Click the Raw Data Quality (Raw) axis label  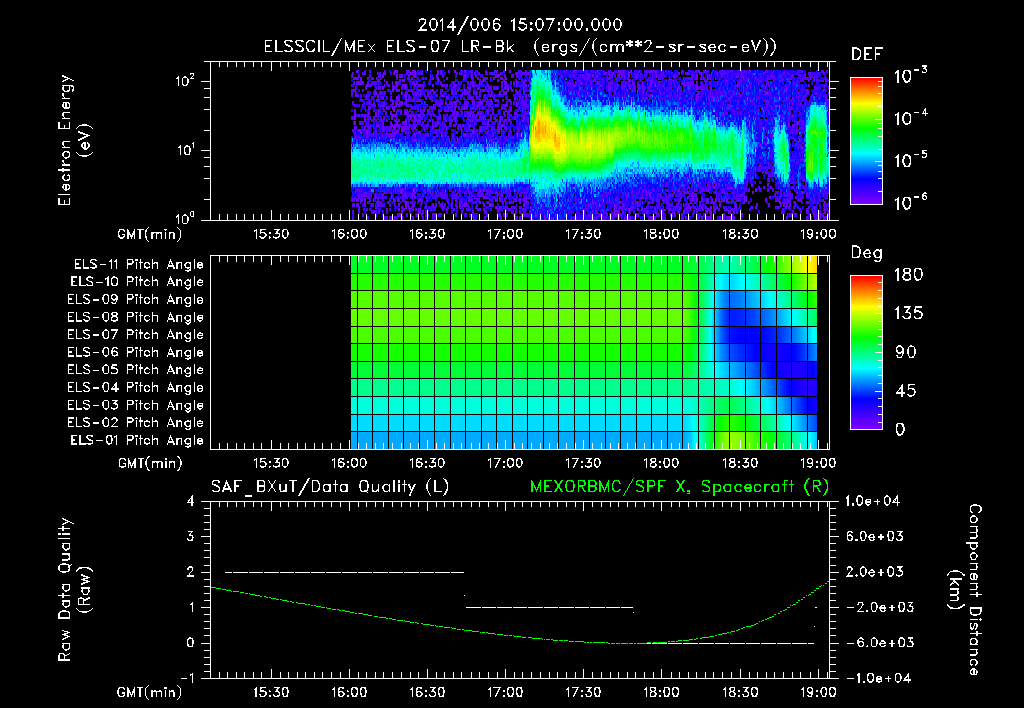pyautogui.click(x=74, y=590)
